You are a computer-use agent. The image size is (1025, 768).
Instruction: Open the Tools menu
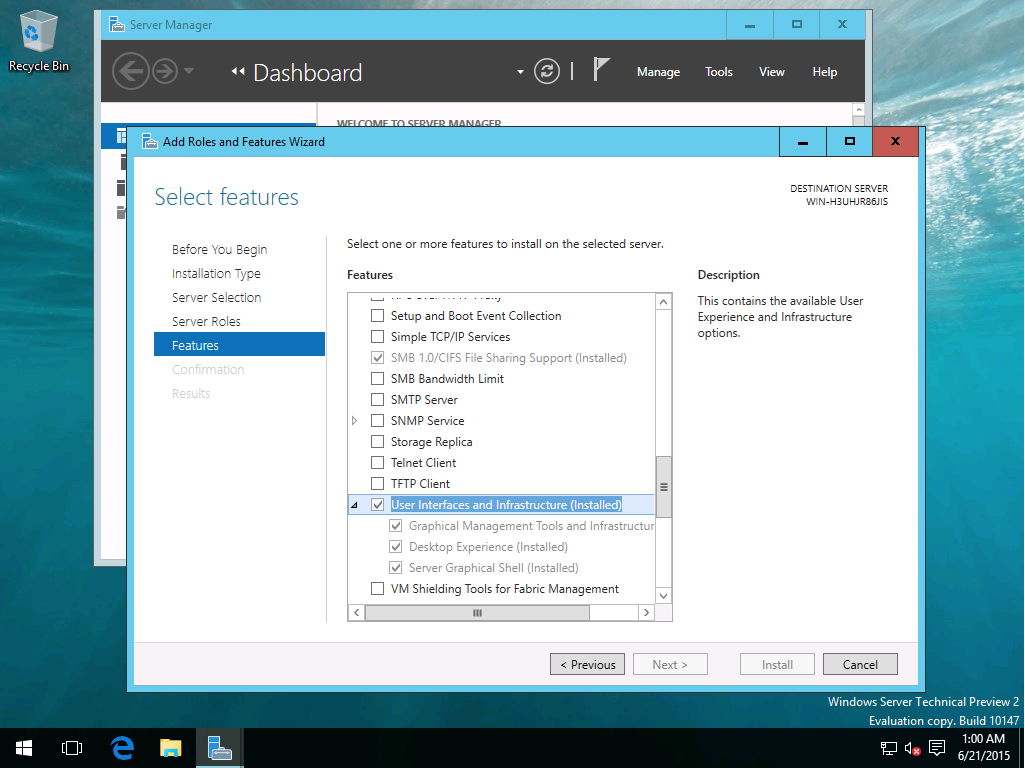coord(718,72)
